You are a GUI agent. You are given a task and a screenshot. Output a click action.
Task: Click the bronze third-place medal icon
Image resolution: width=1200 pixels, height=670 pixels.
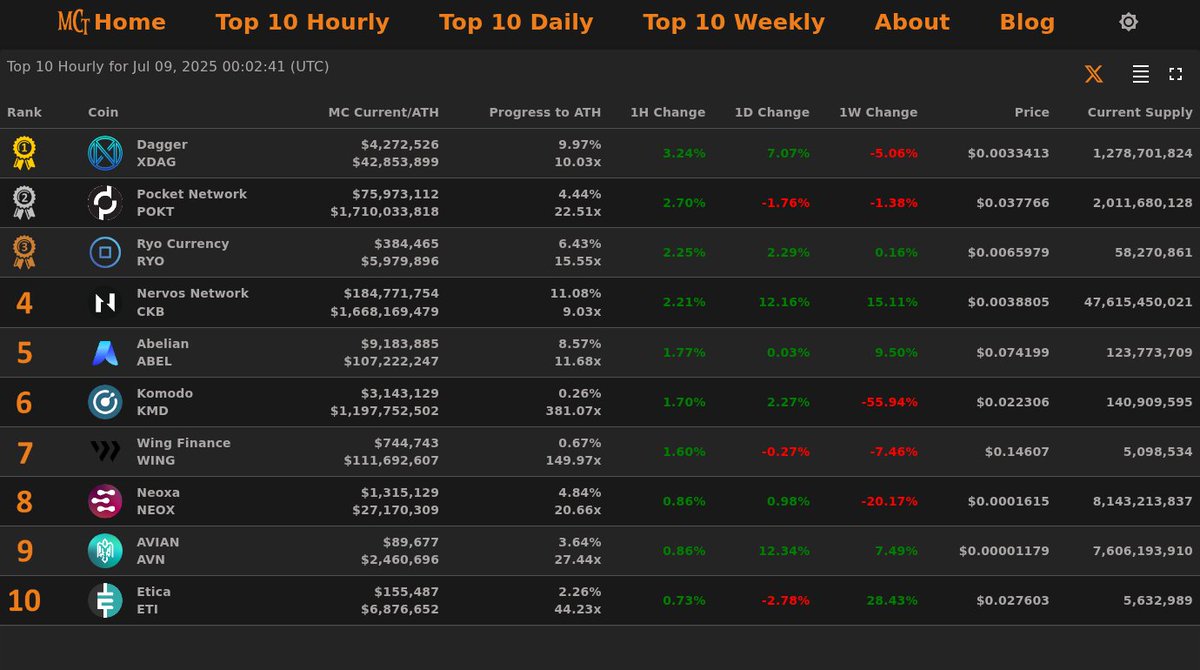tap(24, 252)
